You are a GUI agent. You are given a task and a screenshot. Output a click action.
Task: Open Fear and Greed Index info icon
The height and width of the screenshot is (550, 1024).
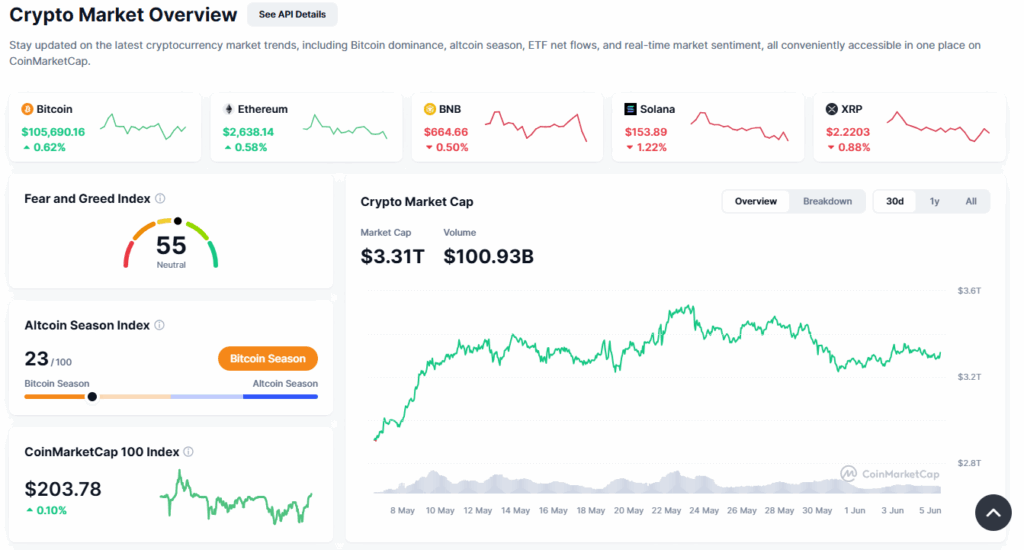(x=160, y=199)
